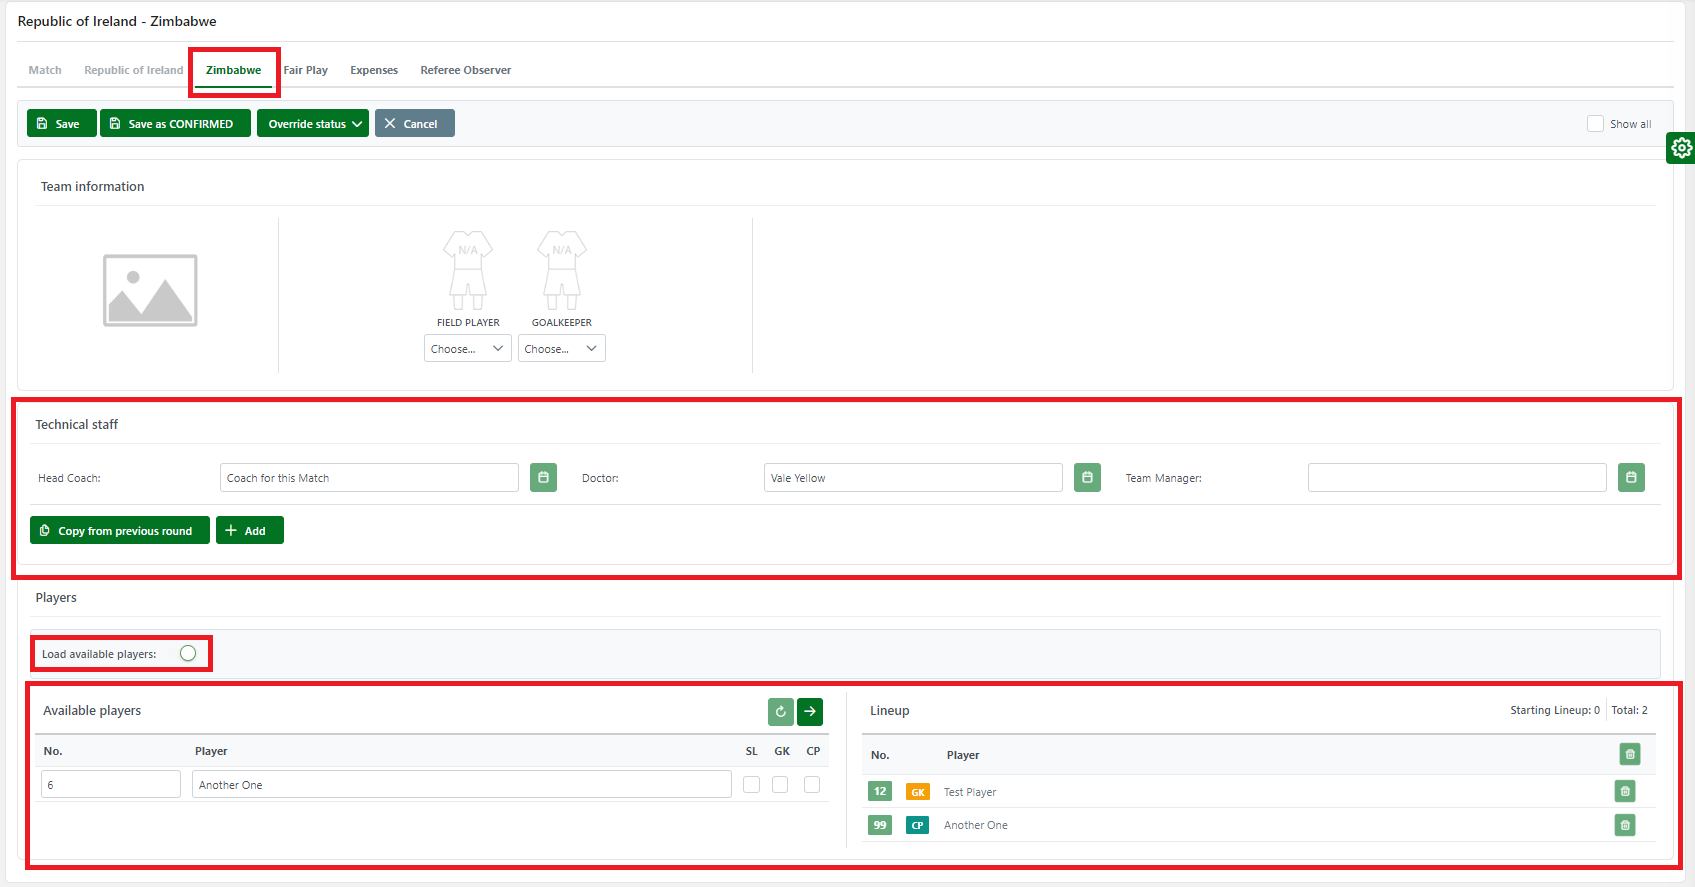
Task: Click Save as CONFIRMED button
Action: click(x=175, y=124)
